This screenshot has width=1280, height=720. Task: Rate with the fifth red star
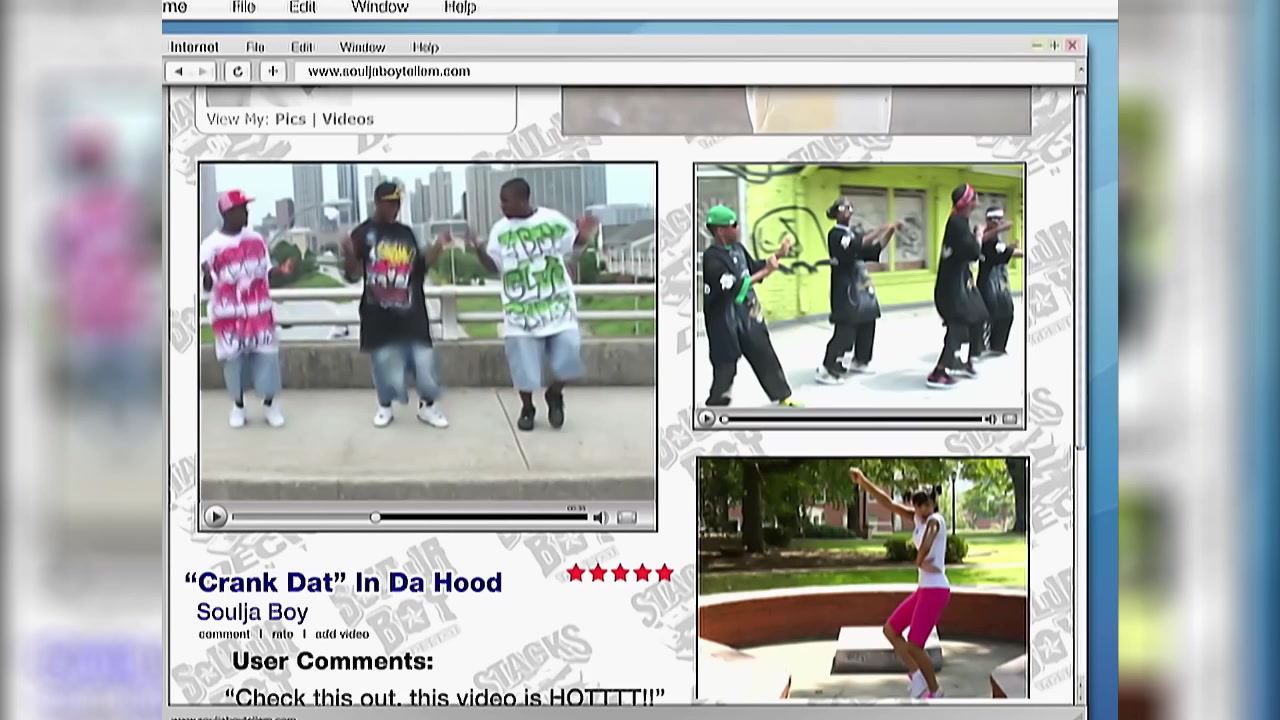click(664, 573)
